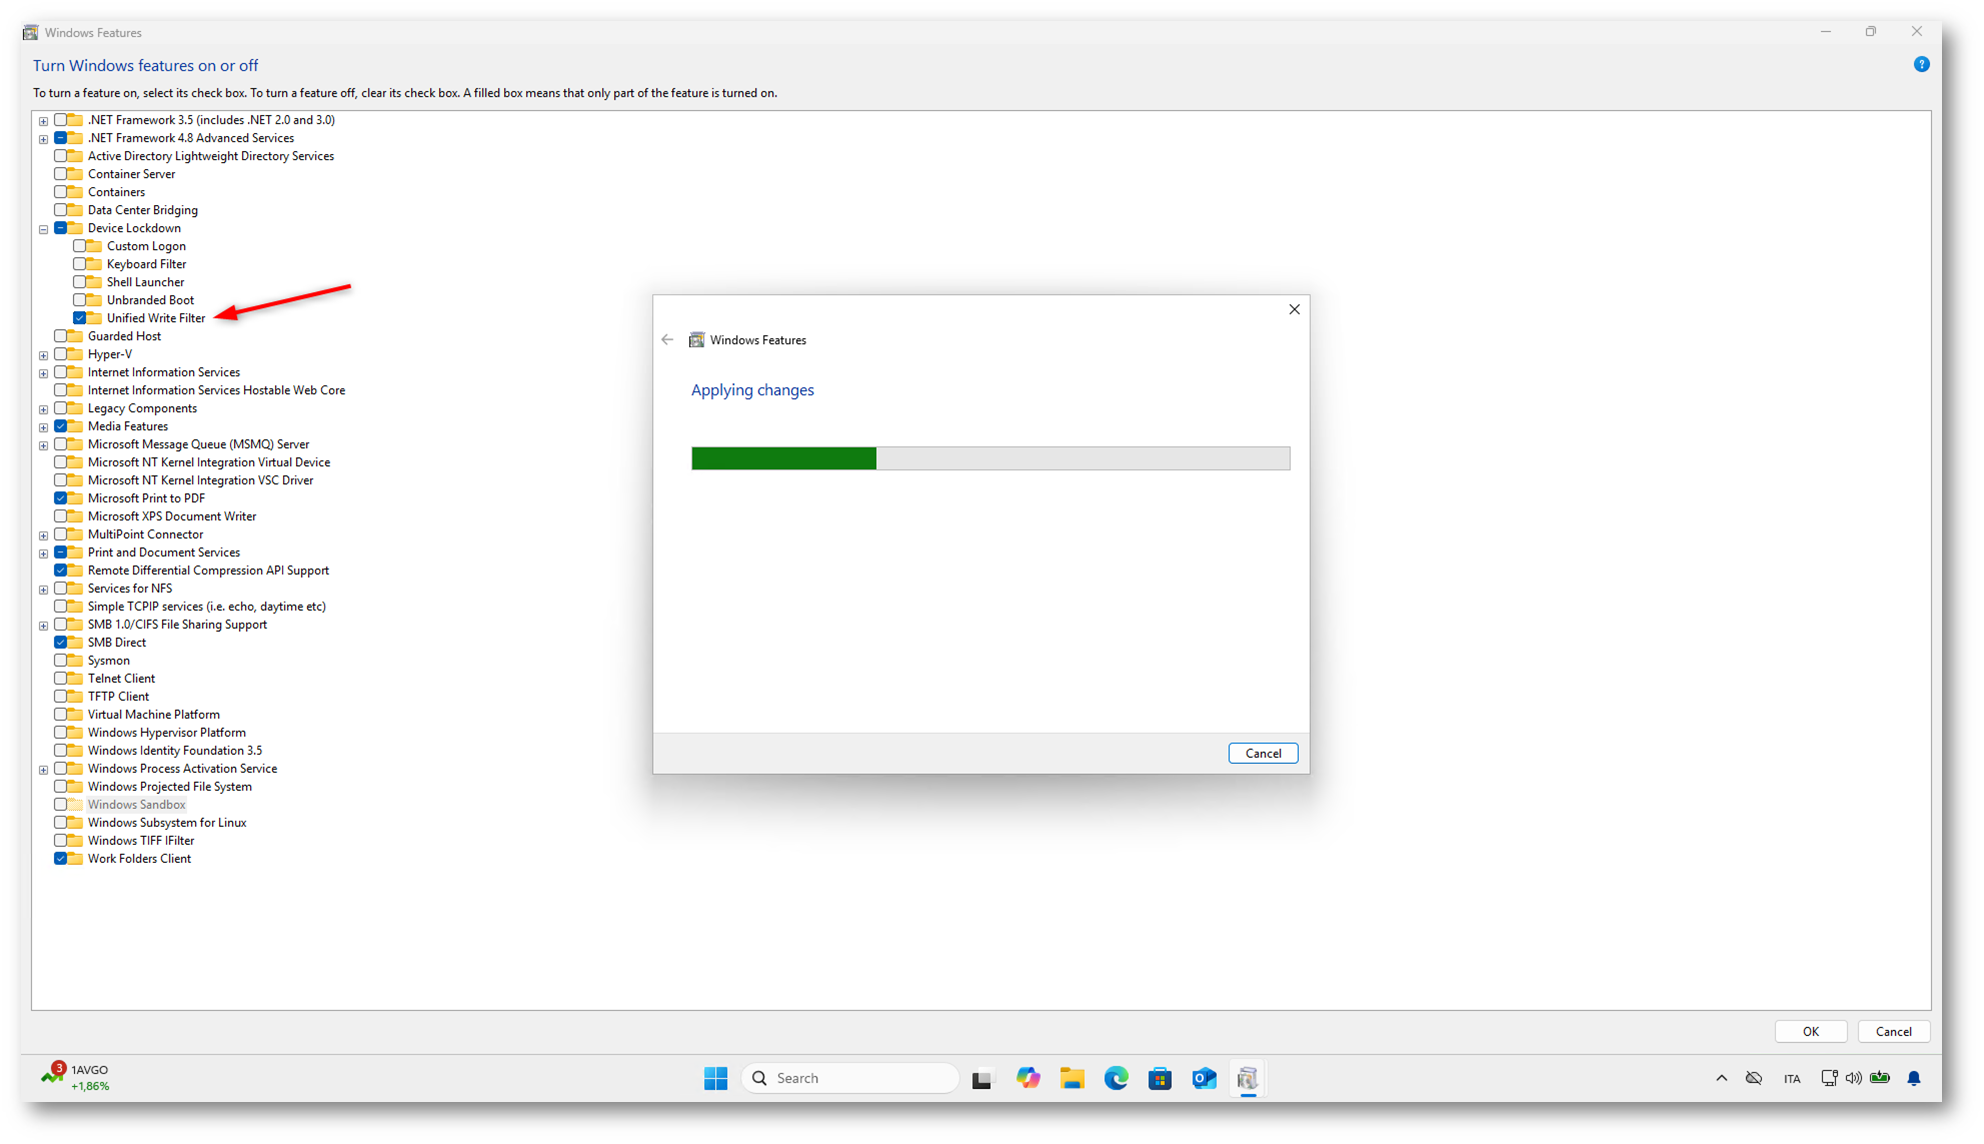Viewport: 1984px width, 1144px height.
Task: Select the "Container Server" label
Action: (131, 174)
